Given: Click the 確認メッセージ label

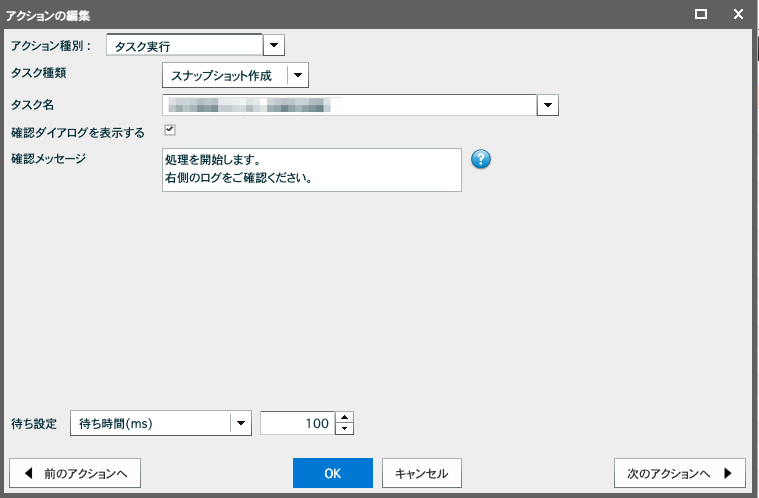Looking at the screenshot, I should point(48,159).
